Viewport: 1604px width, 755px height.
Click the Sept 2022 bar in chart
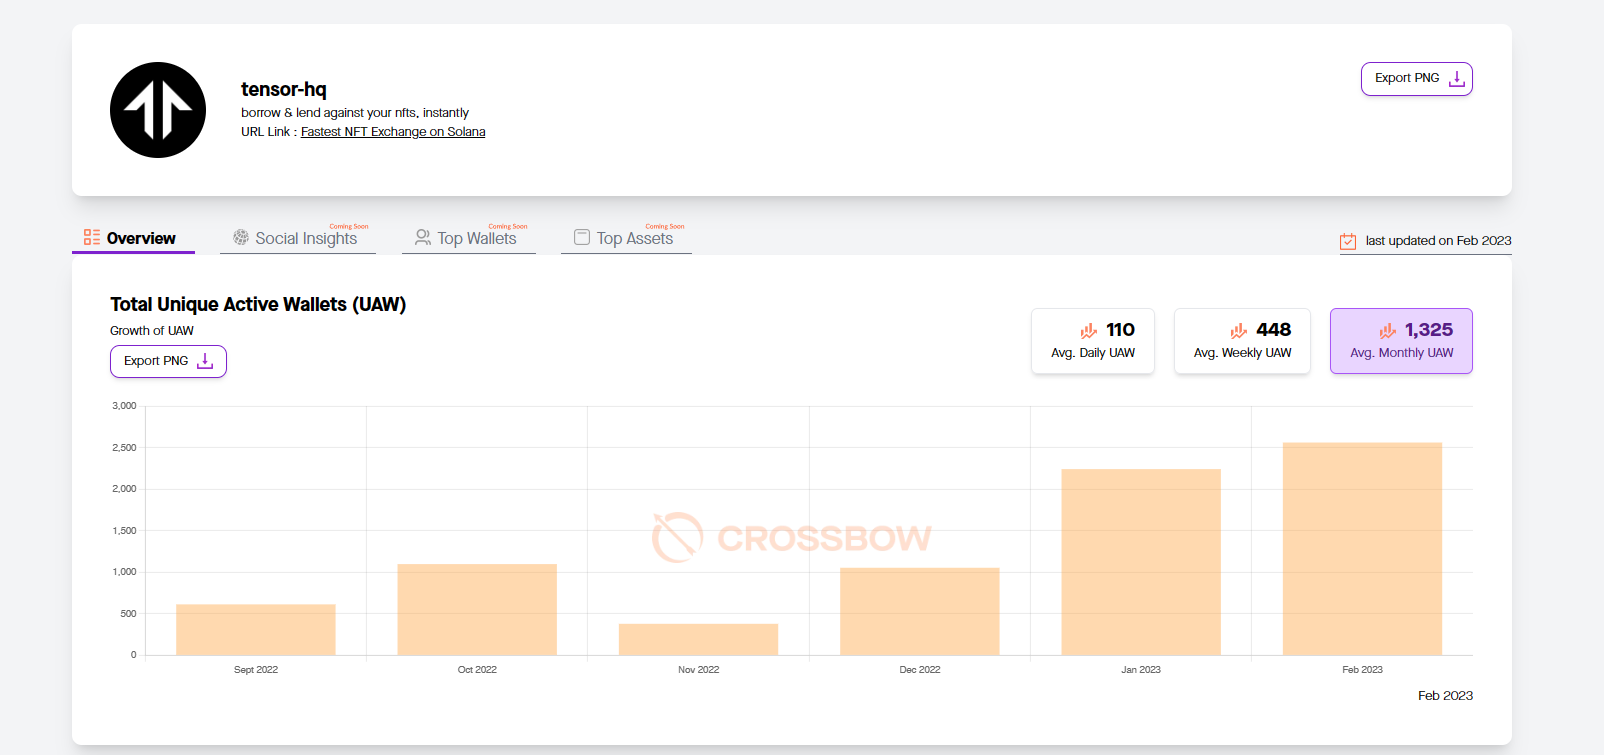tap(256, 630)
